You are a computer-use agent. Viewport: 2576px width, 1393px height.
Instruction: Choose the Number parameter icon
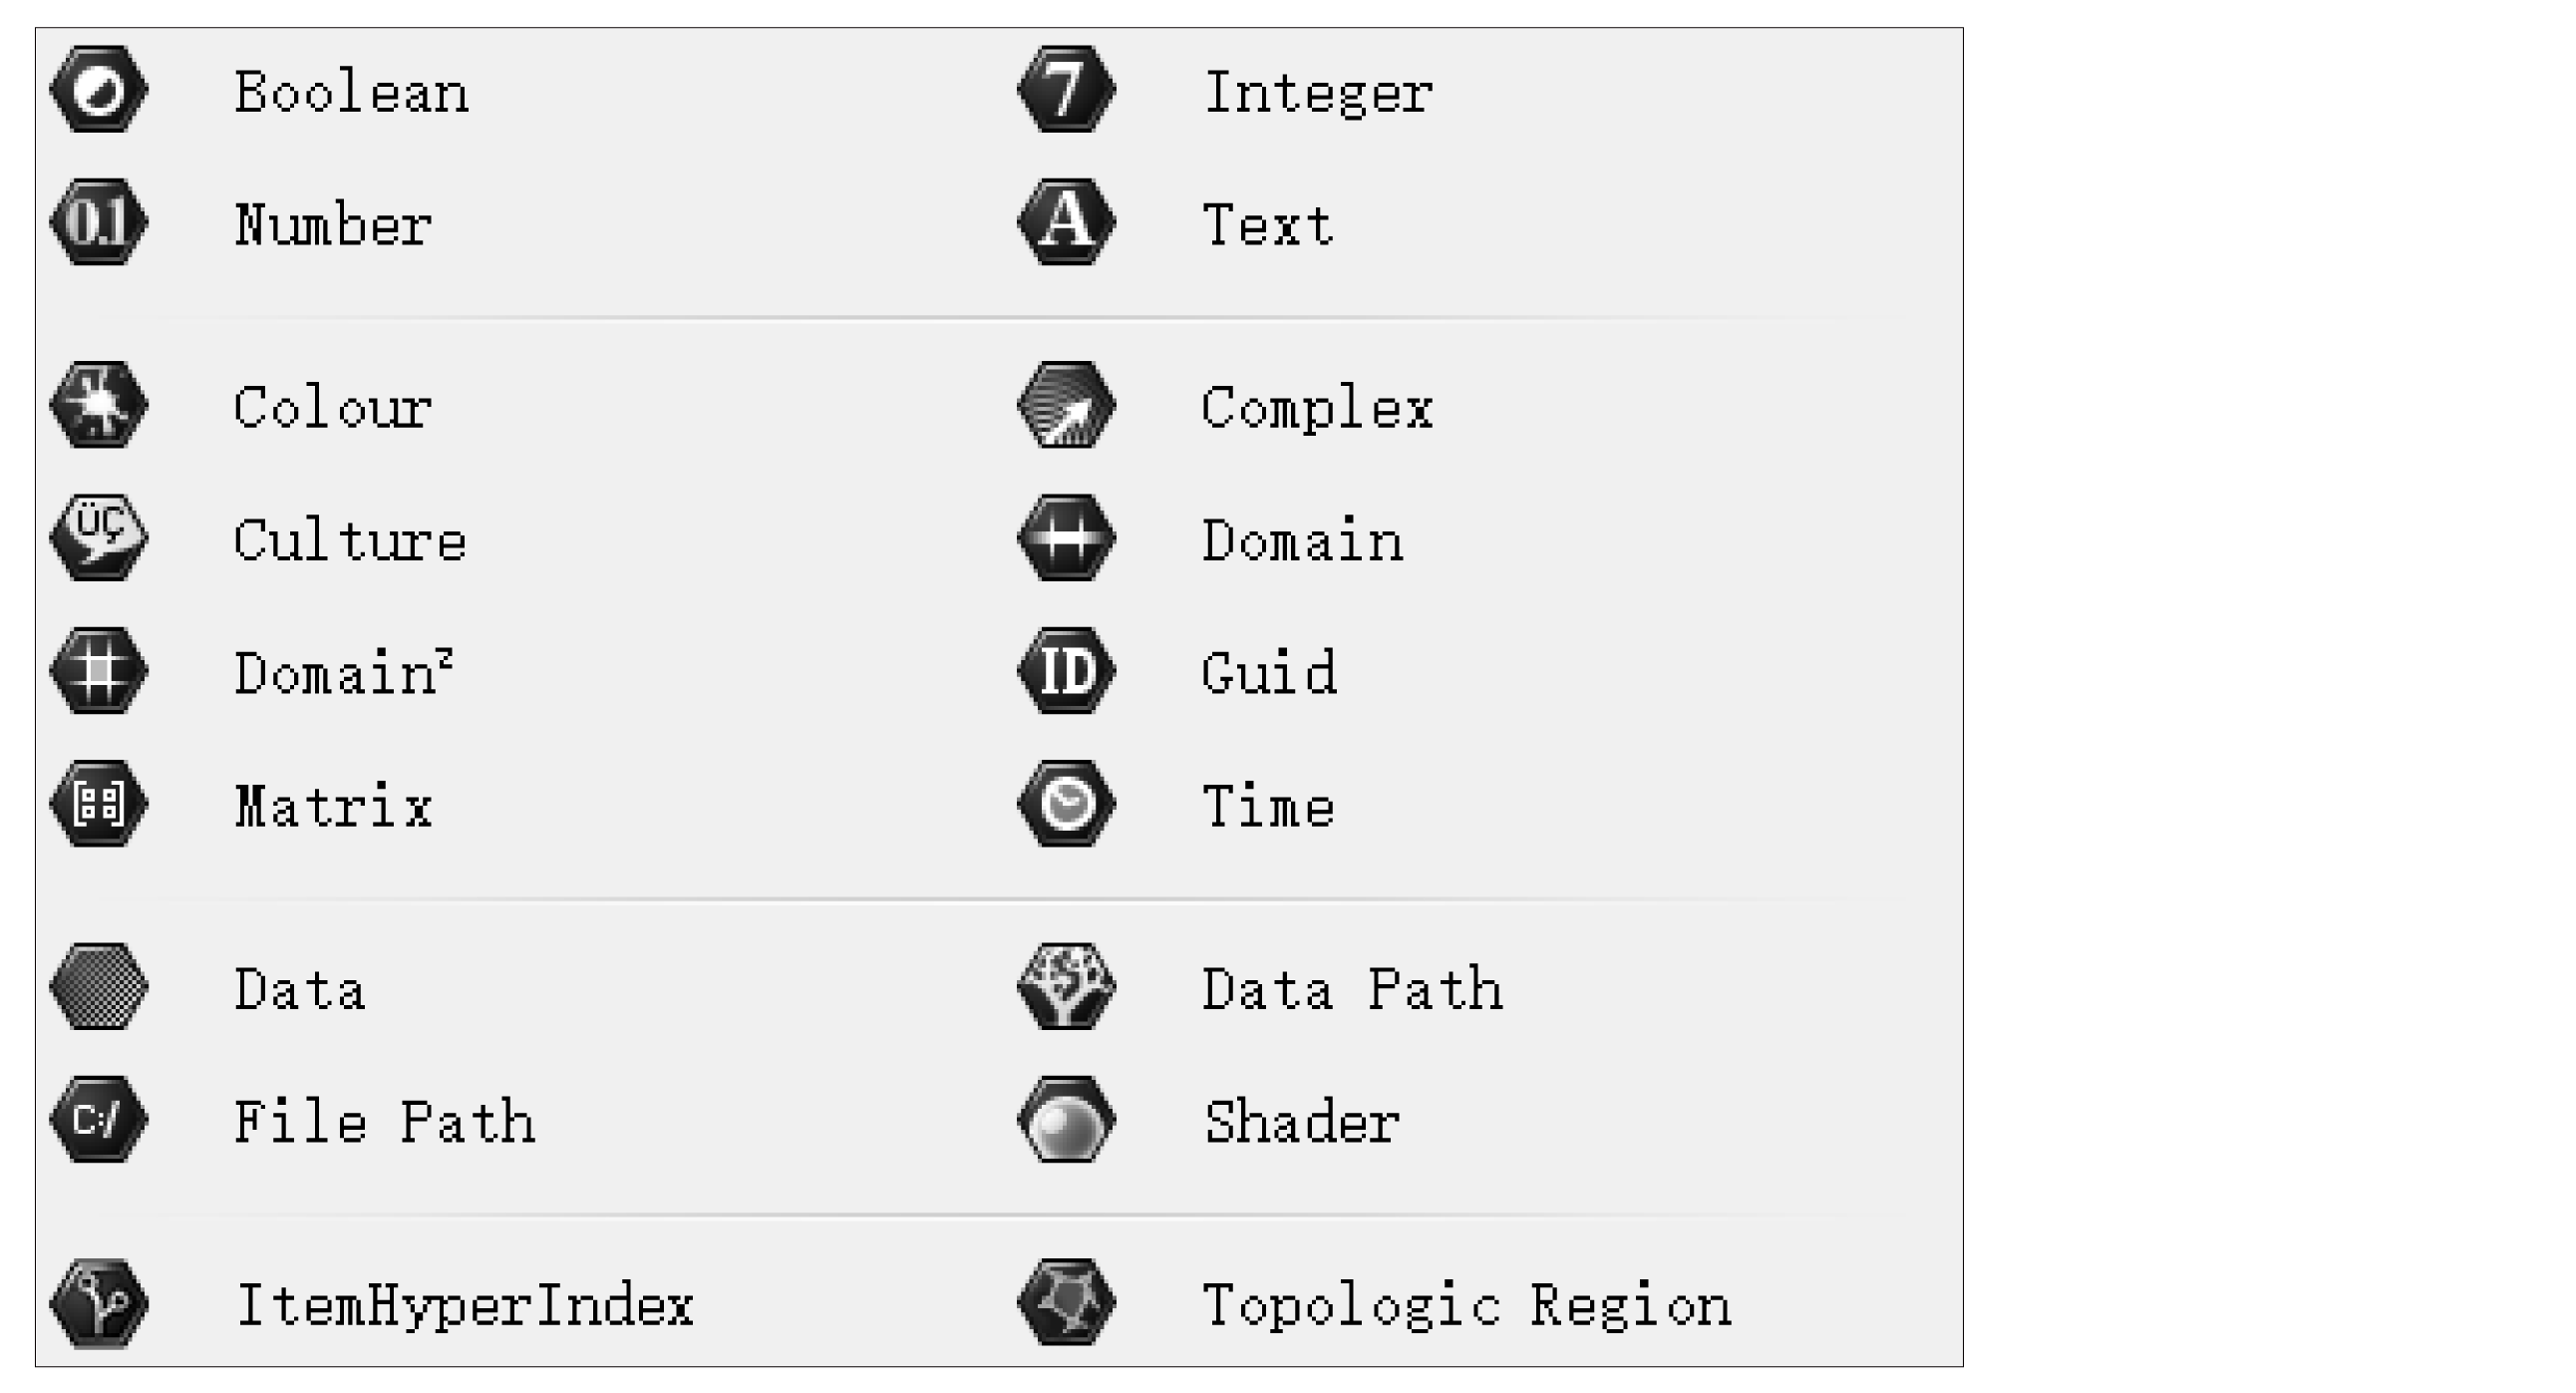pyautogui.click(x=99, y=222)
